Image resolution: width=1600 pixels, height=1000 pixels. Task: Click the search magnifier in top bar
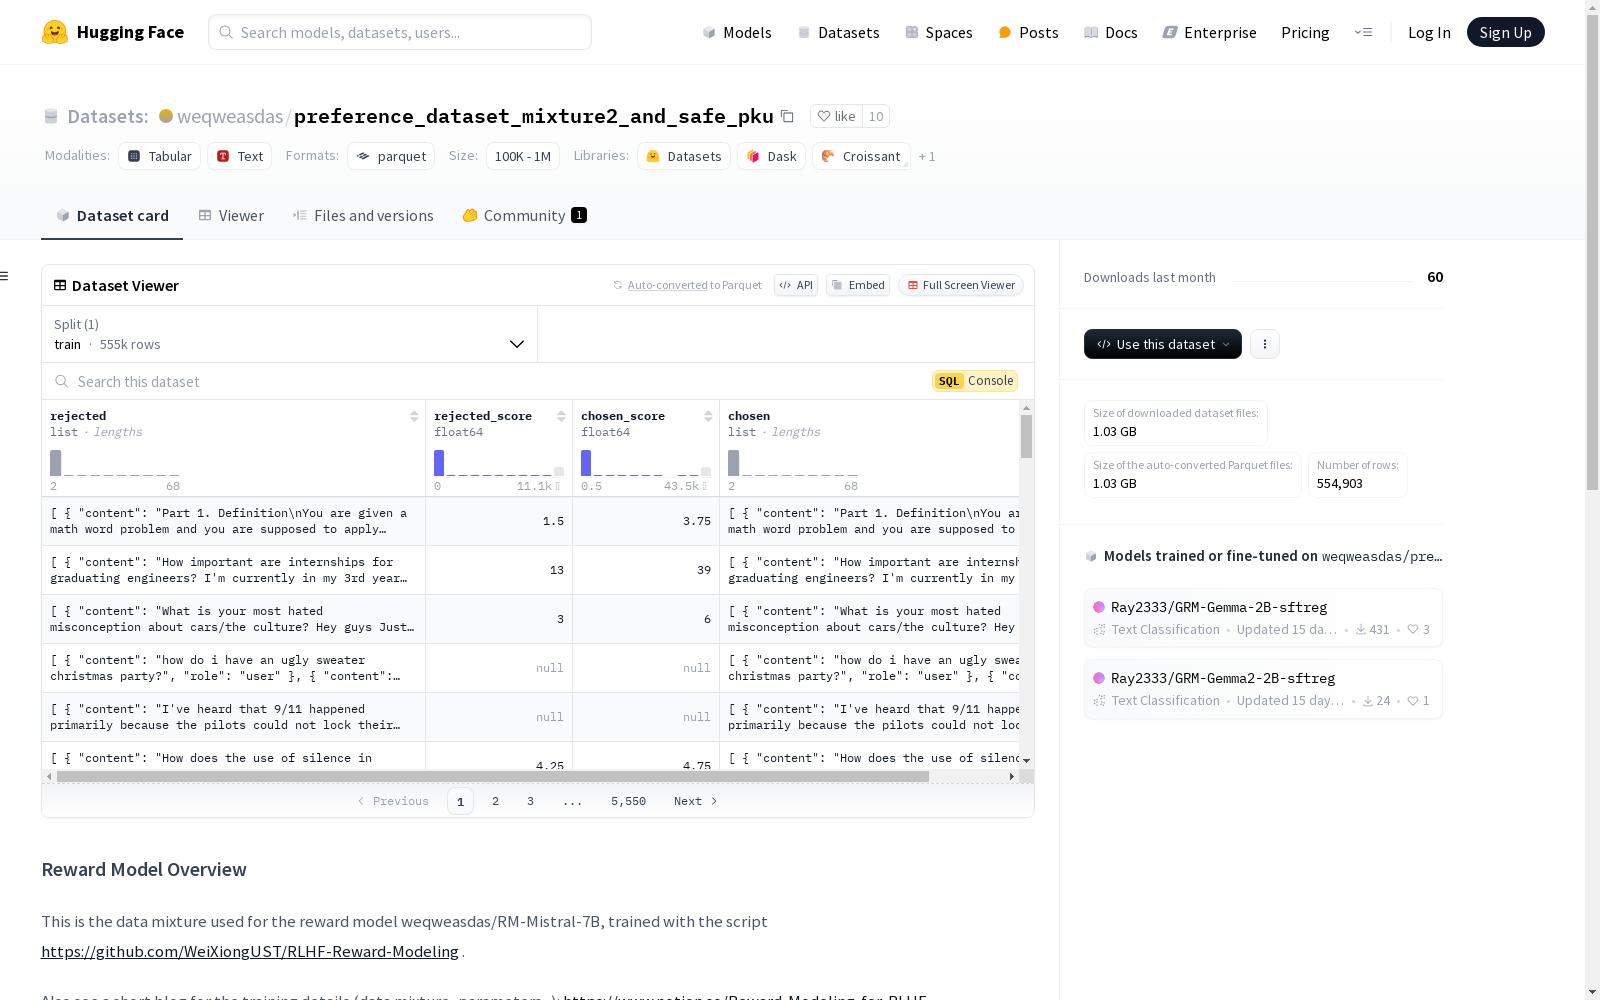pos(226,32)
